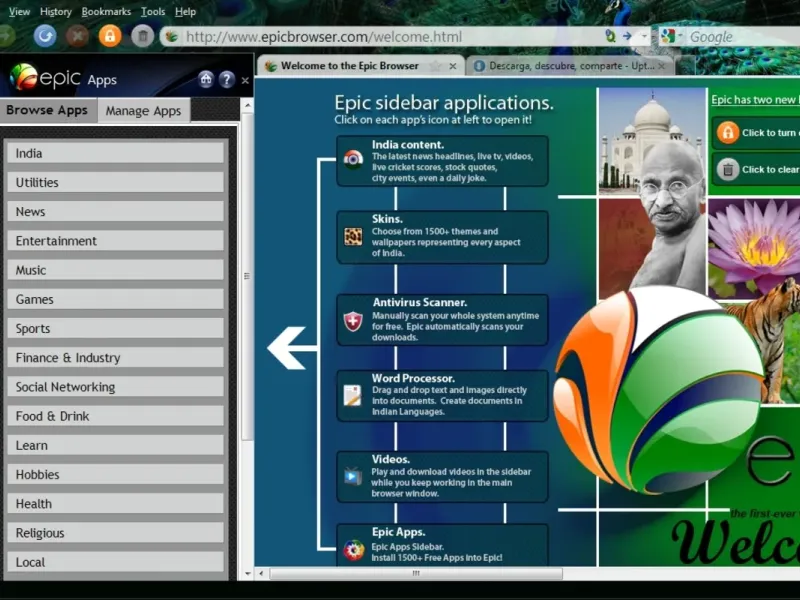Click the lotus flower thumbnail image
This screenshot has height=600, width=800.
(754, 248)
